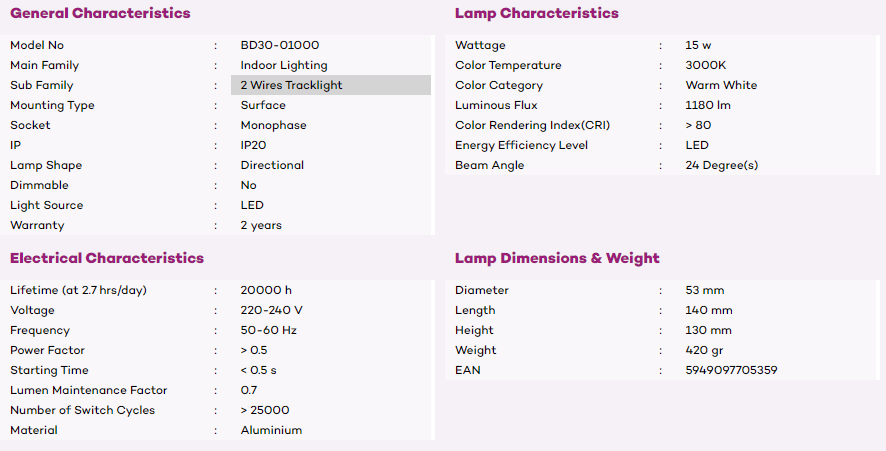
Task: Click the 3000K color temperature value
Action: pyautogui.click(x=706, y=65)
